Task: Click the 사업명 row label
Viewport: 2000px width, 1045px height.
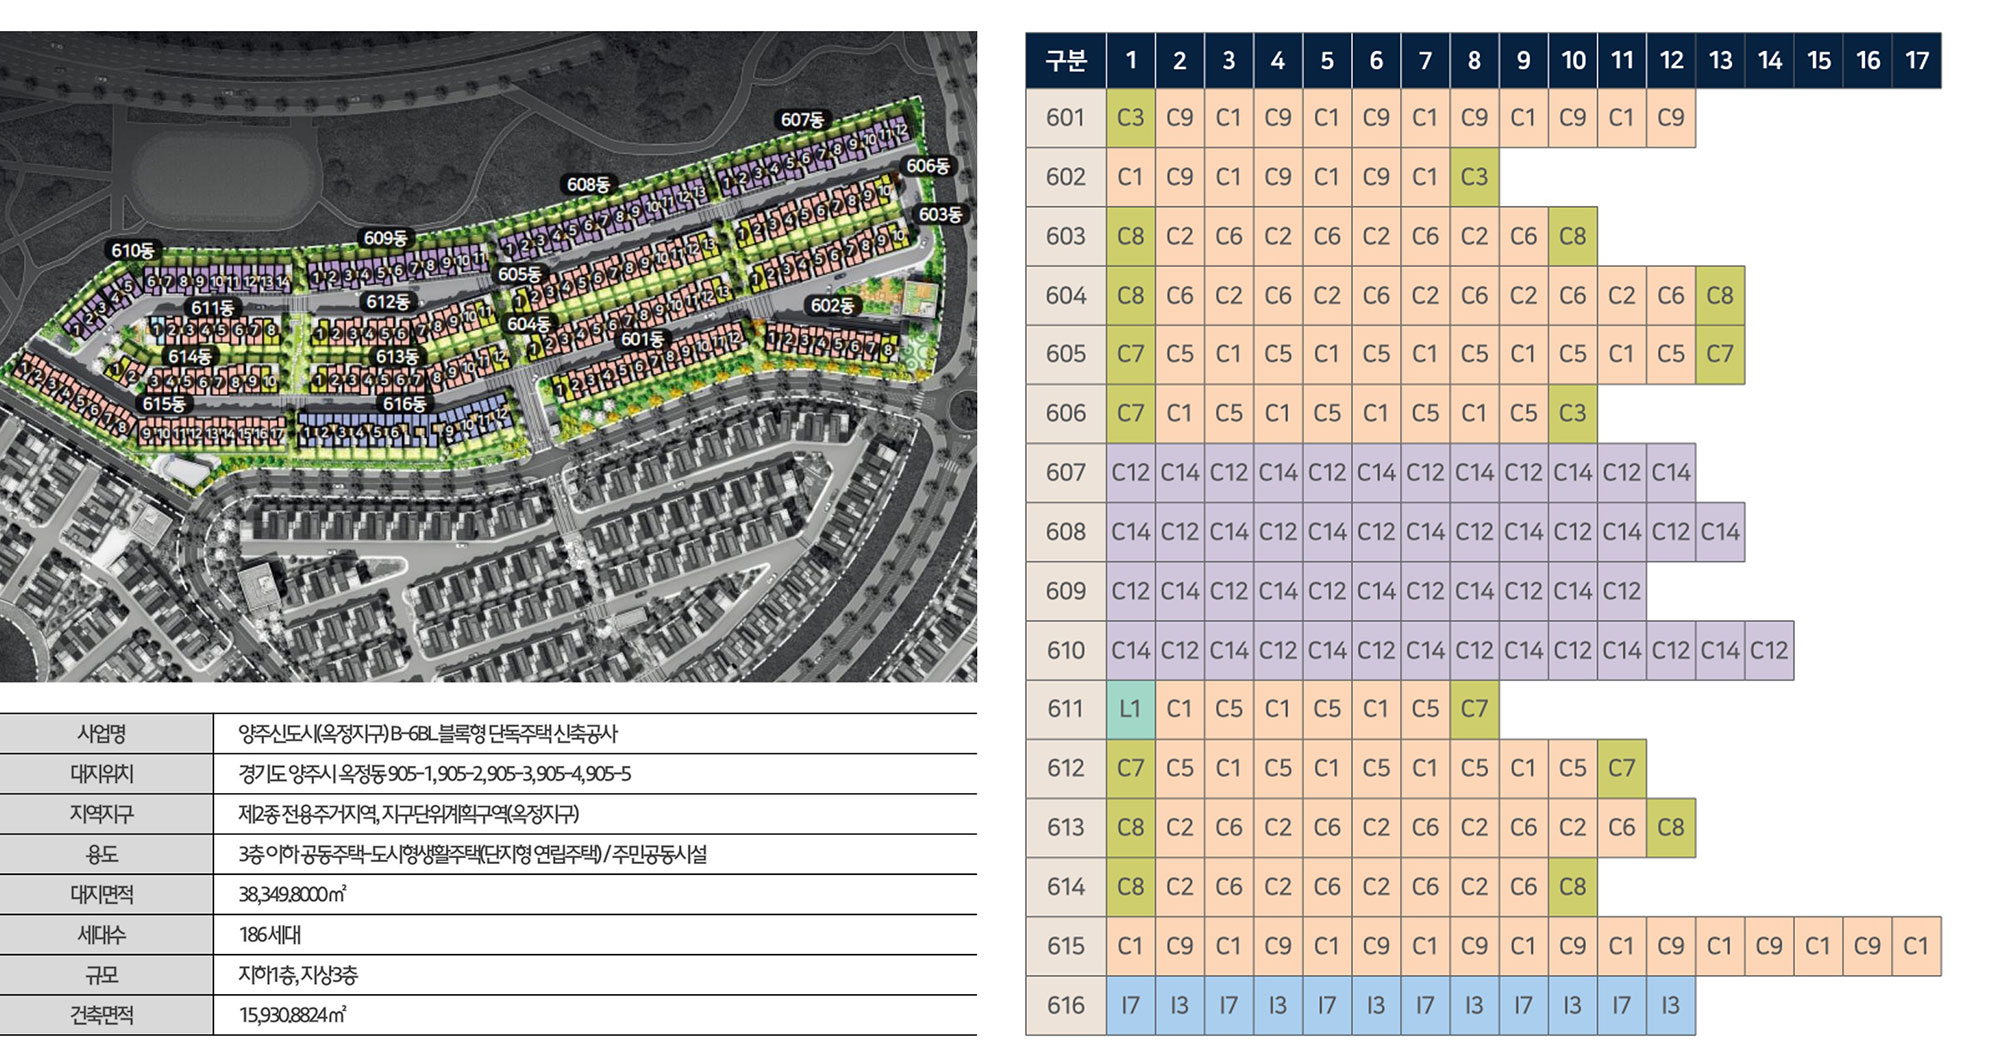Action: [x=102, y=734]
